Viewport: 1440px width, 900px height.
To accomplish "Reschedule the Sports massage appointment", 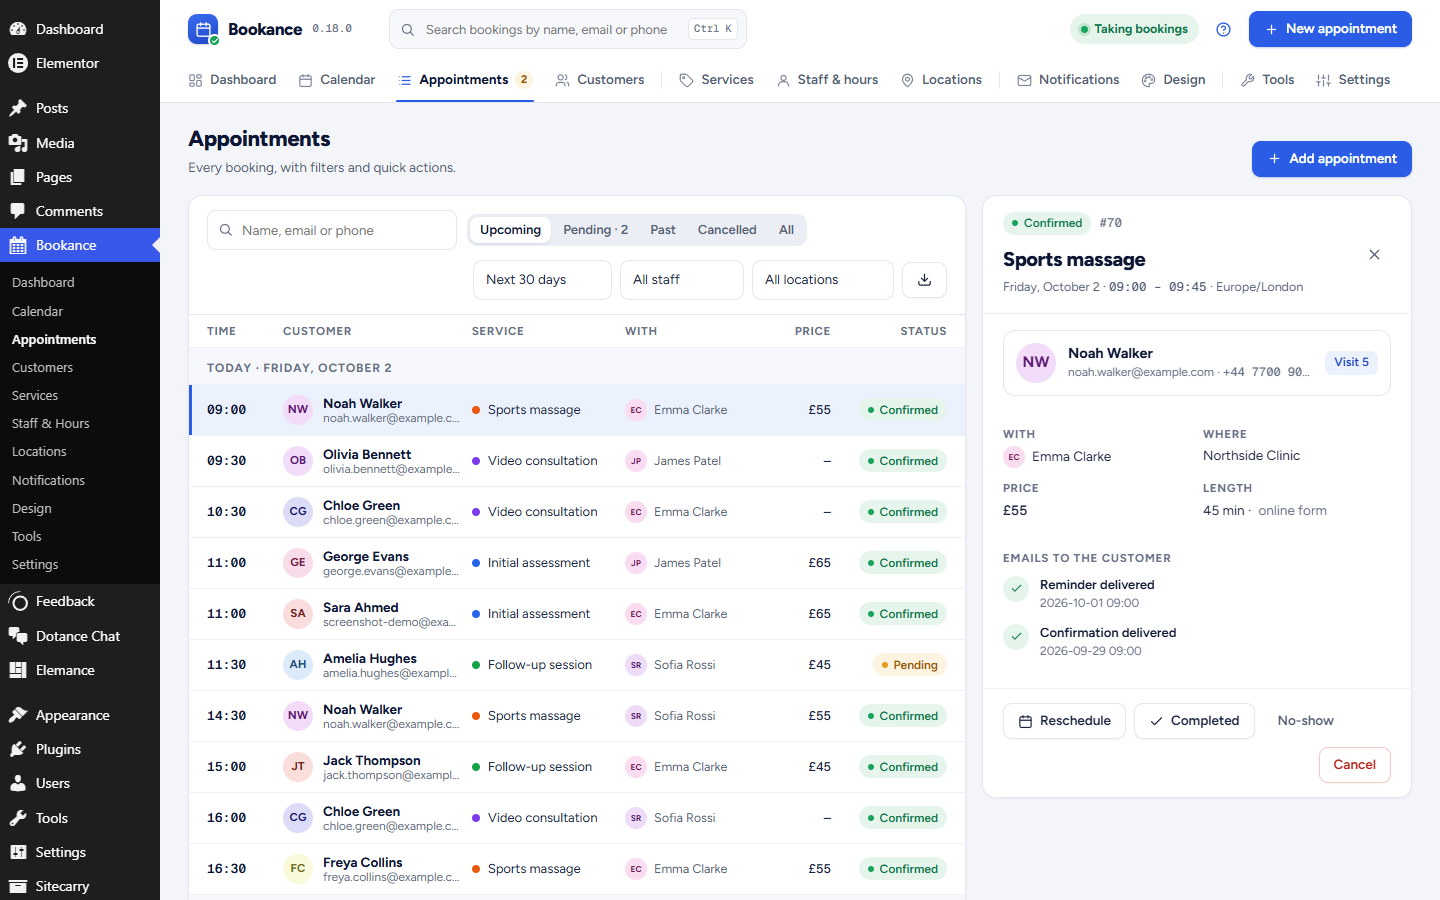I will [x=1064, y=721].
